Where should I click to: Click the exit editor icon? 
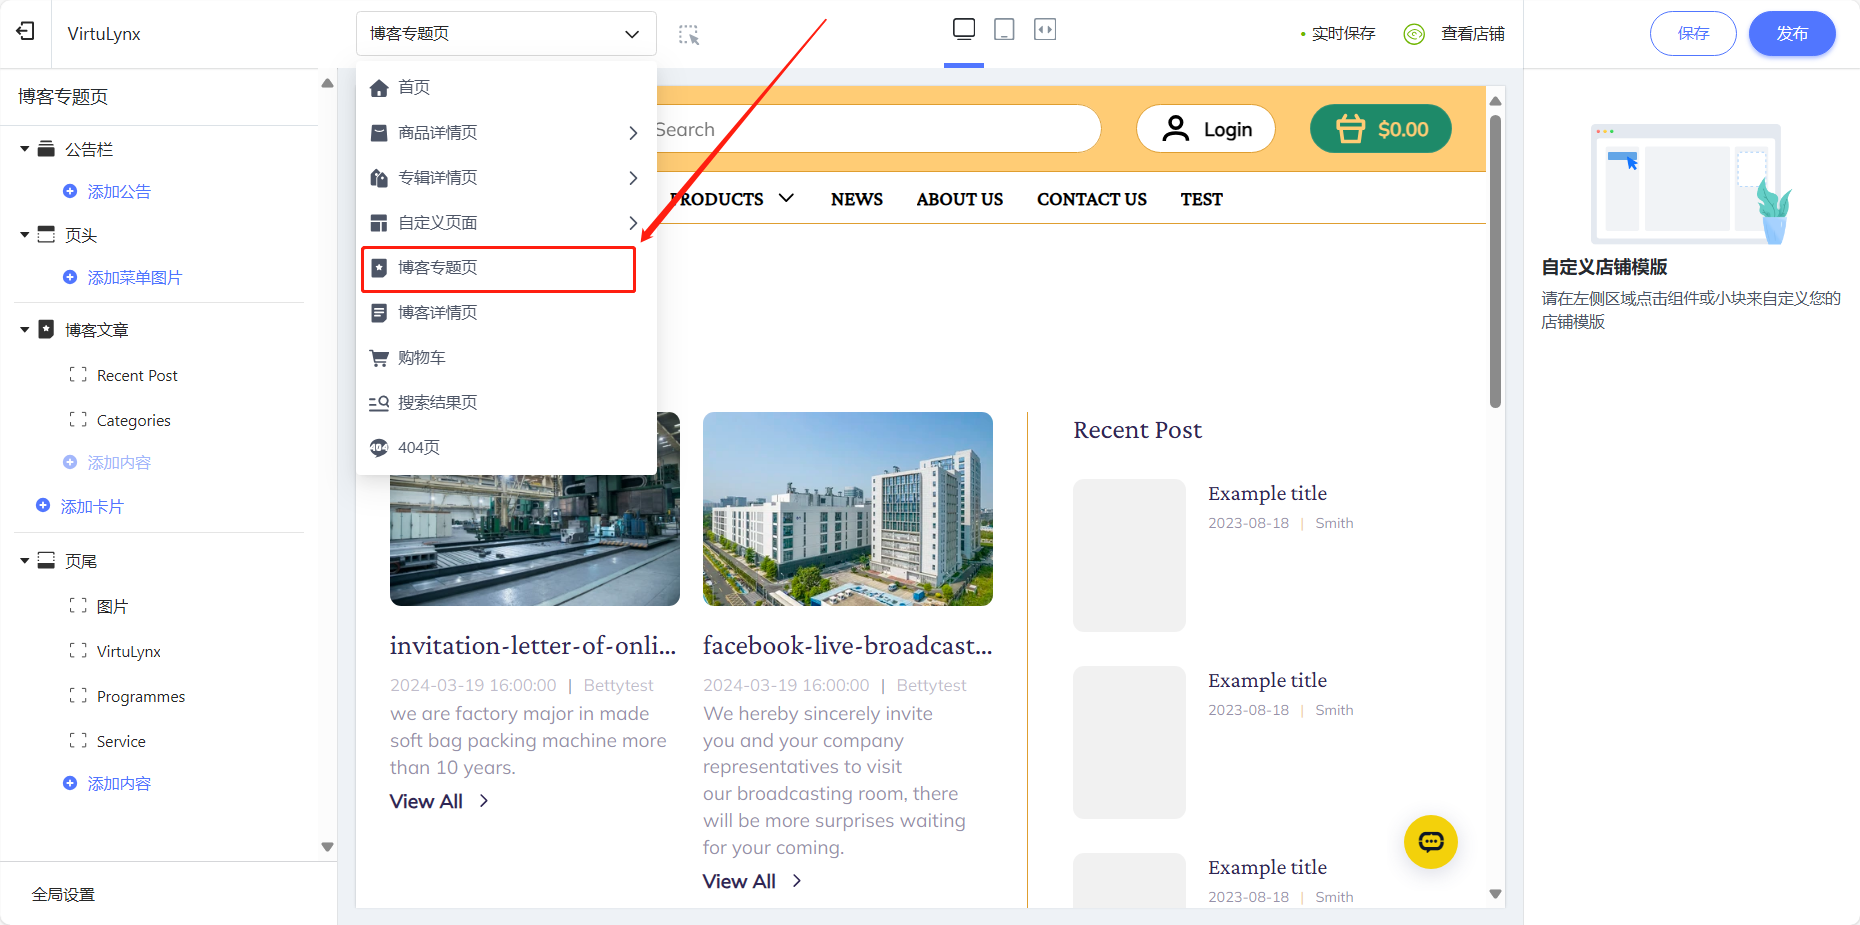(26, 32)
